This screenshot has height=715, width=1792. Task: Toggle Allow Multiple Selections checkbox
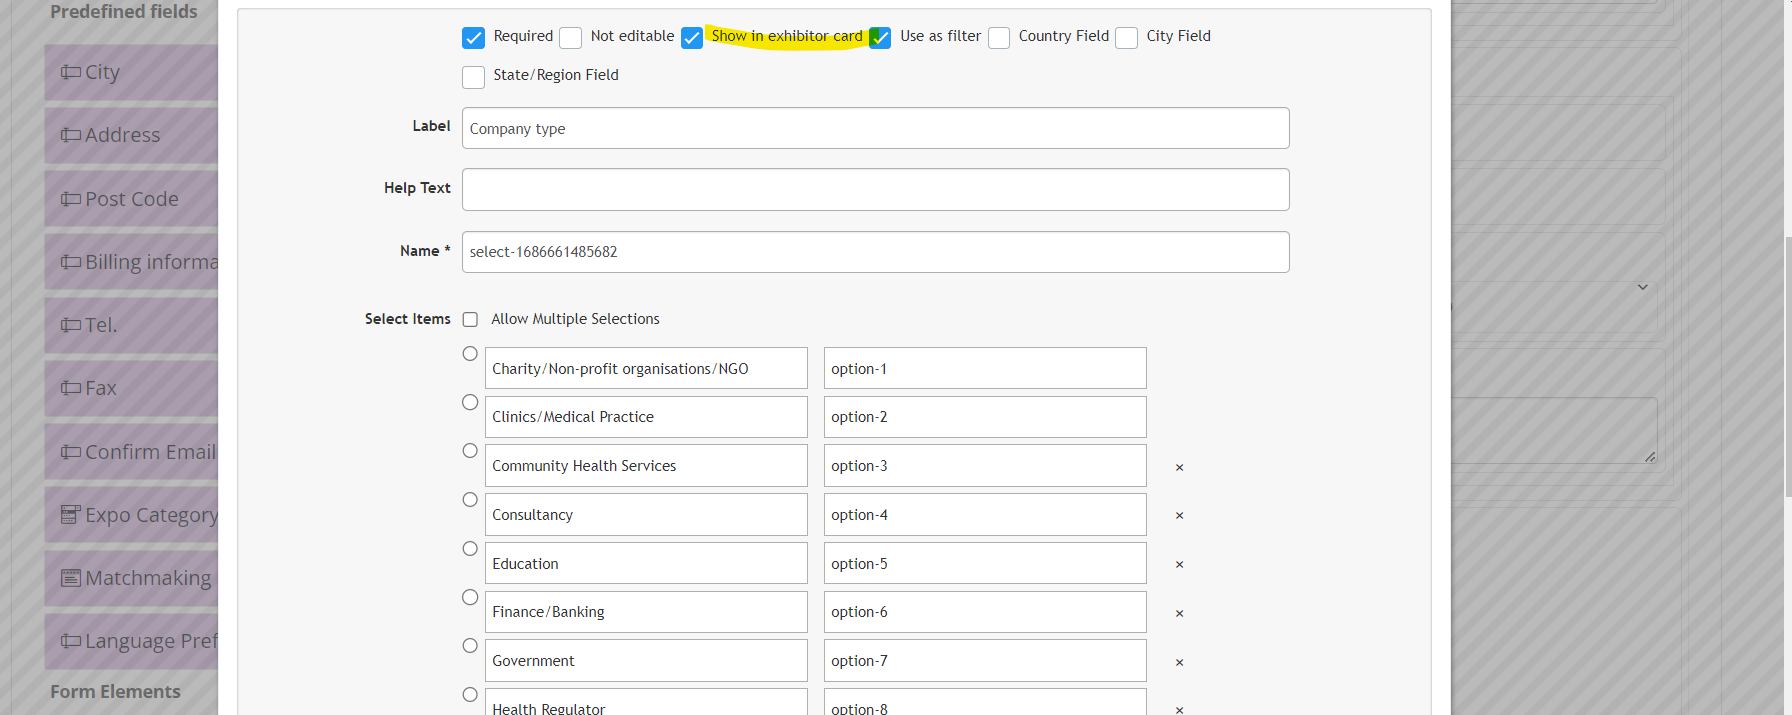(470, 320)
